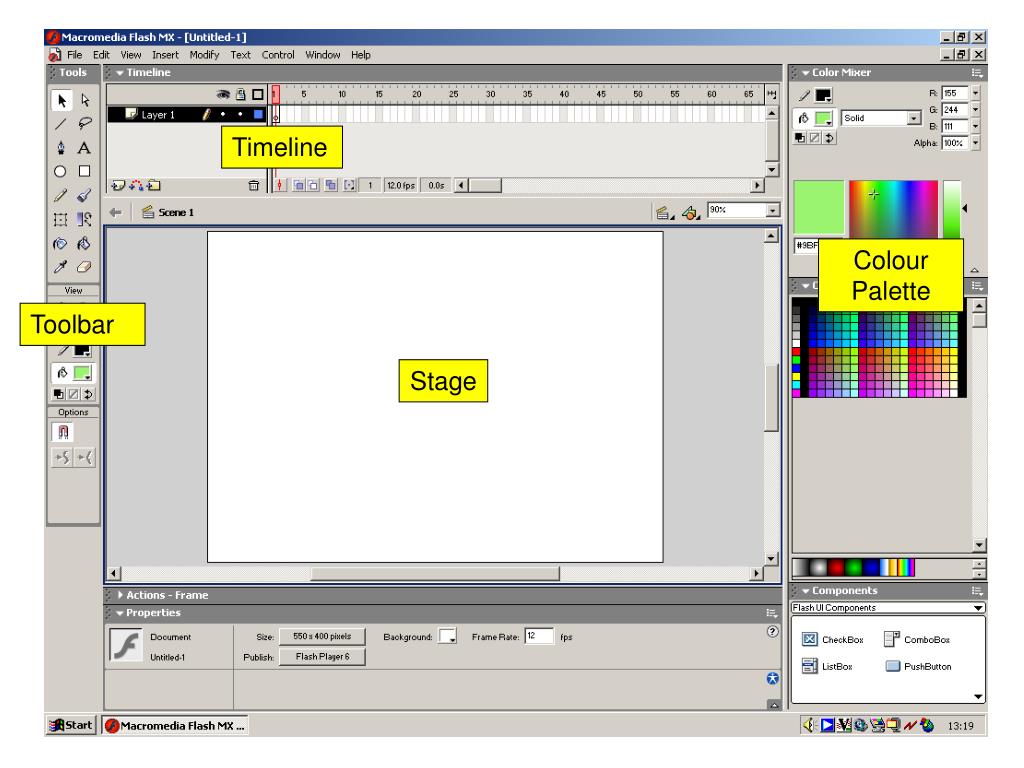Click the Insert Layer Folder icon
The height and width of the screenshot is (768, 1024).
pos(153,185)
